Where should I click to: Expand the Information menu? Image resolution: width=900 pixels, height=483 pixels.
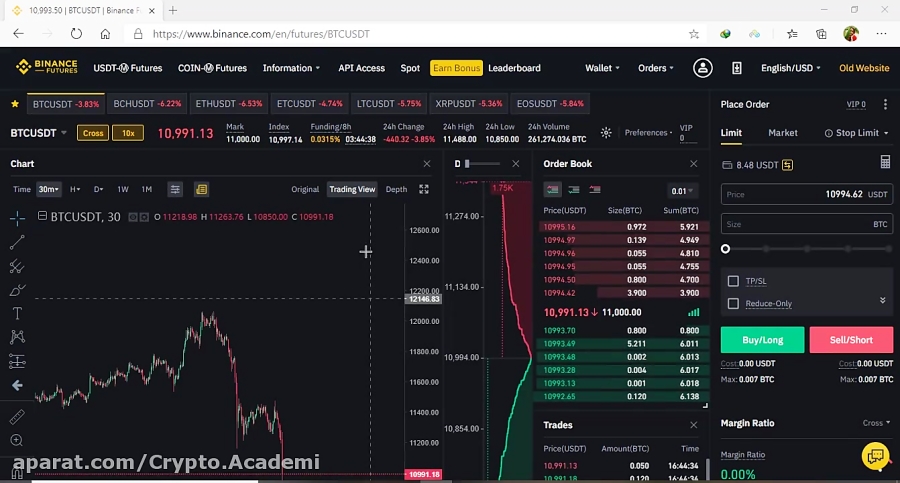[291, 68]
